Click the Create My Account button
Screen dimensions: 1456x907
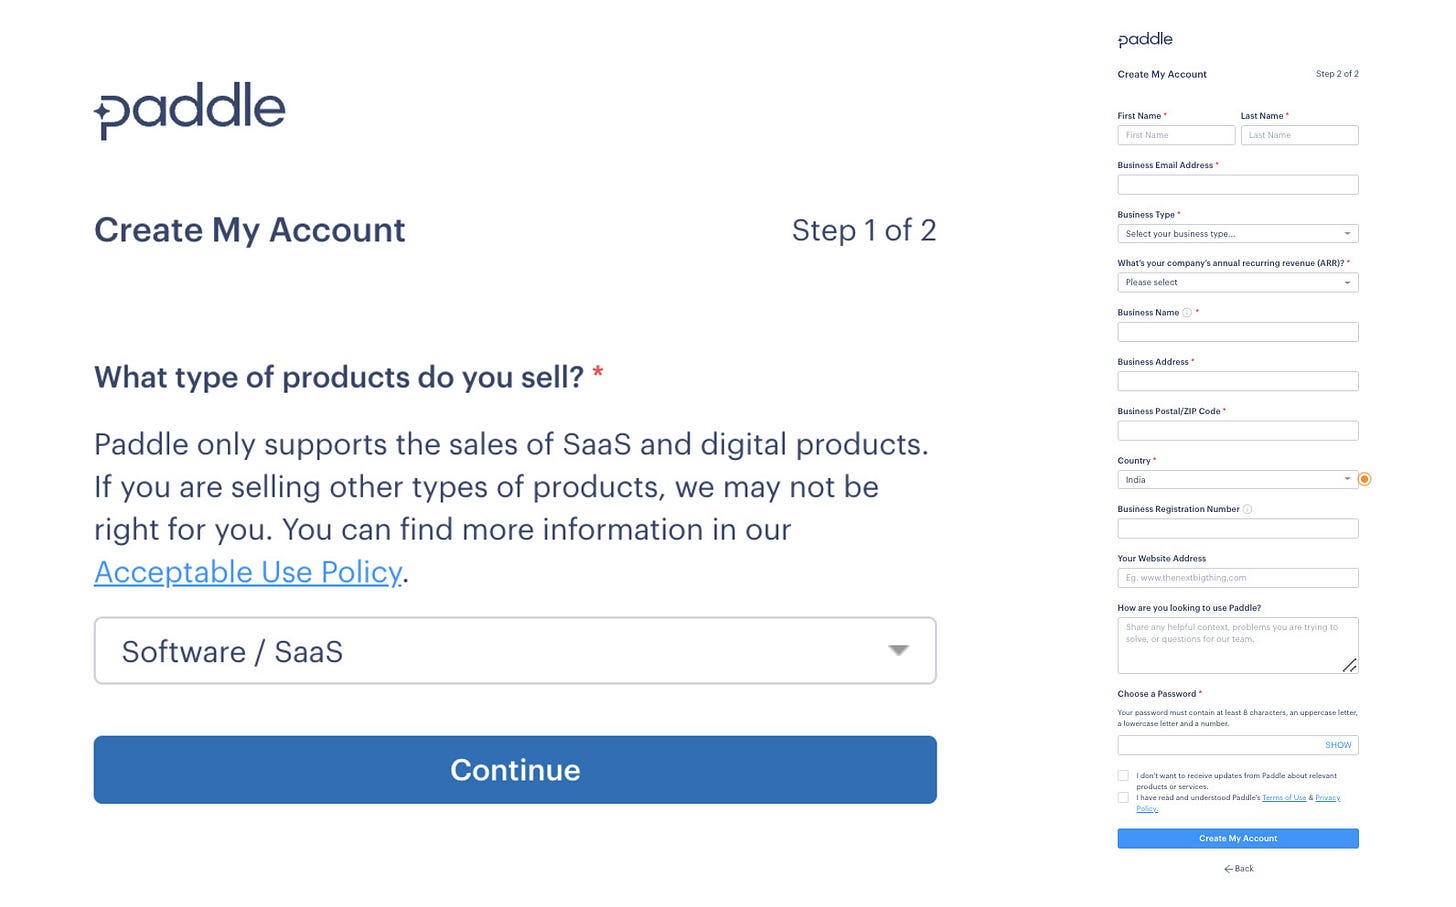[1237, 839]
